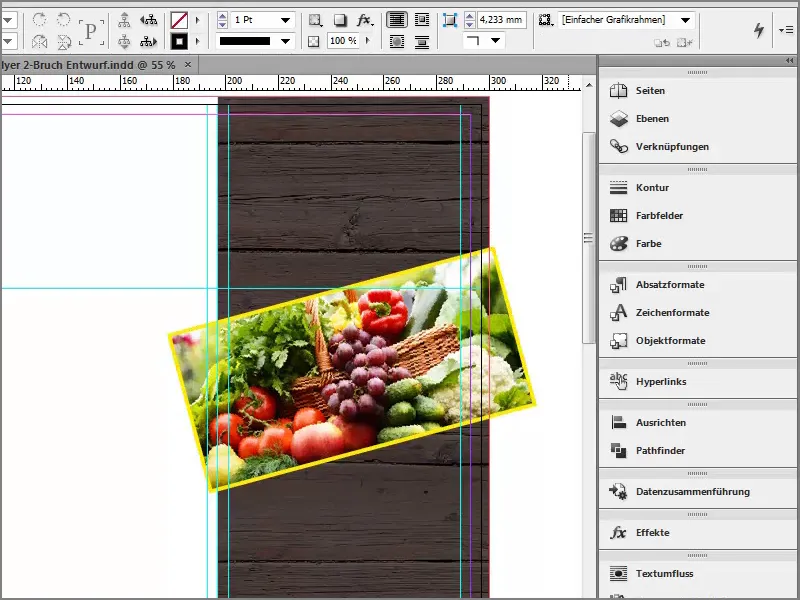Open the opacity slider arrow
The image size is (800, 600).
coord(367,40)
